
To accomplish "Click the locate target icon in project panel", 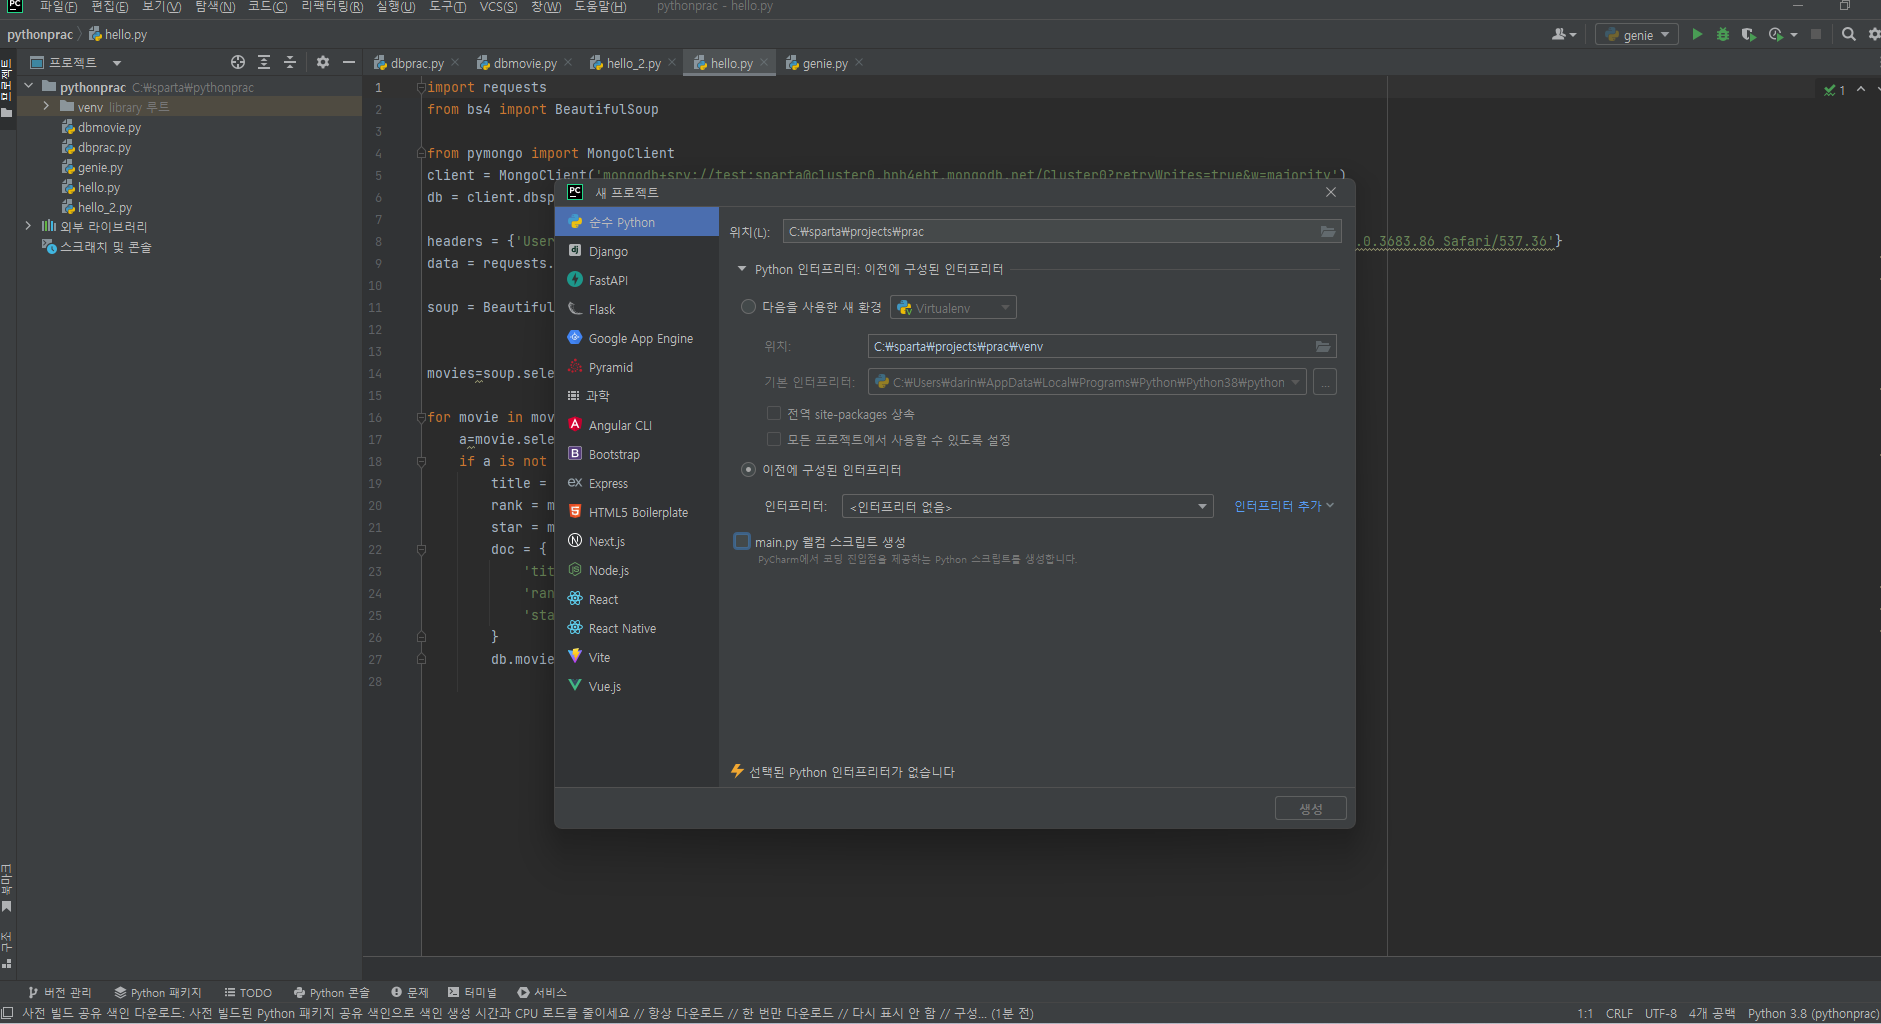I will (x=238, y=62).
